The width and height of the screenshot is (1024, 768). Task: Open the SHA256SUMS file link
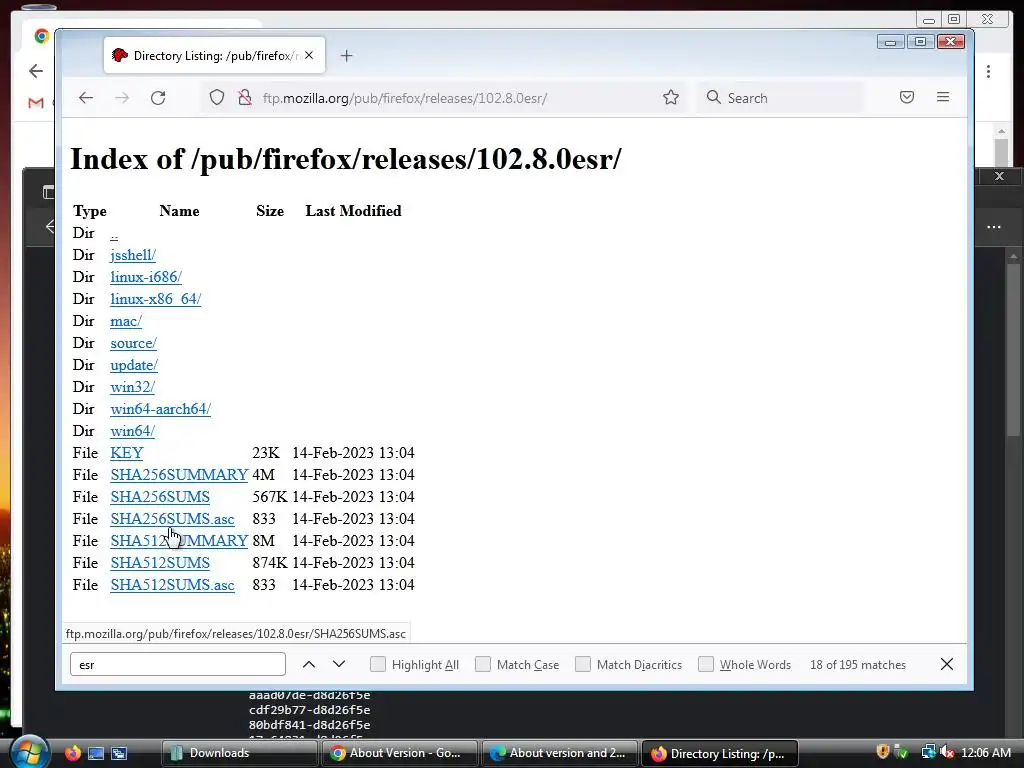pos(160,497)
